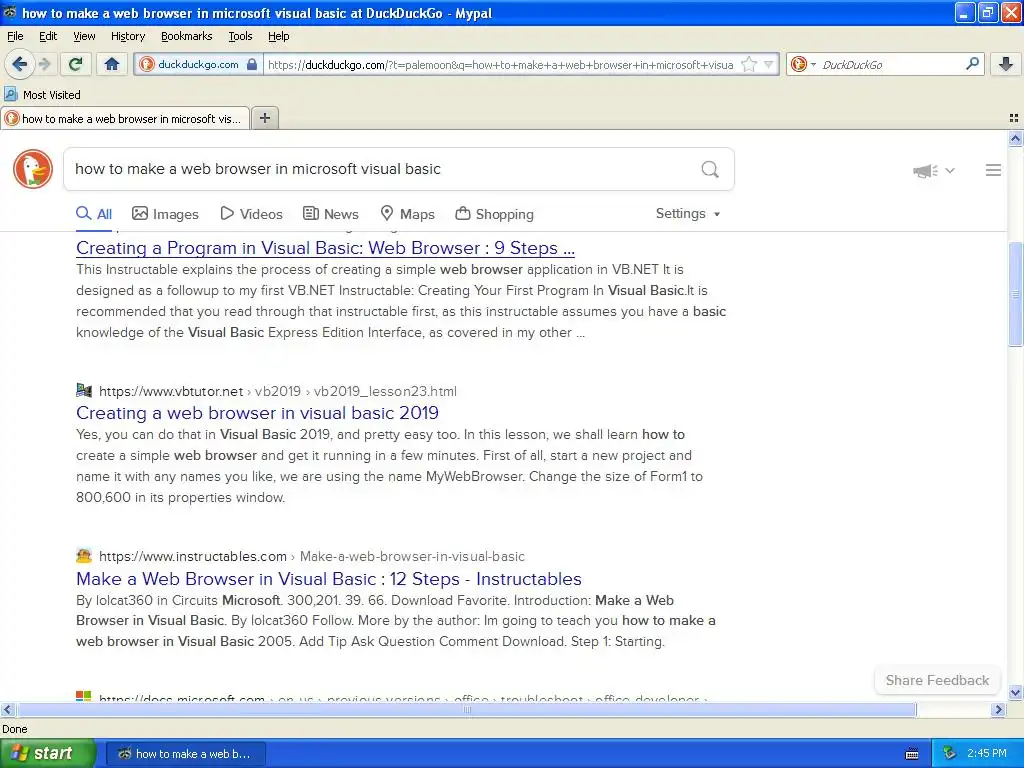Viewport: 1024px width, 768px height.
Task: Click the toolbar DuckDuckGo search field
Action: tap(891, 64)
